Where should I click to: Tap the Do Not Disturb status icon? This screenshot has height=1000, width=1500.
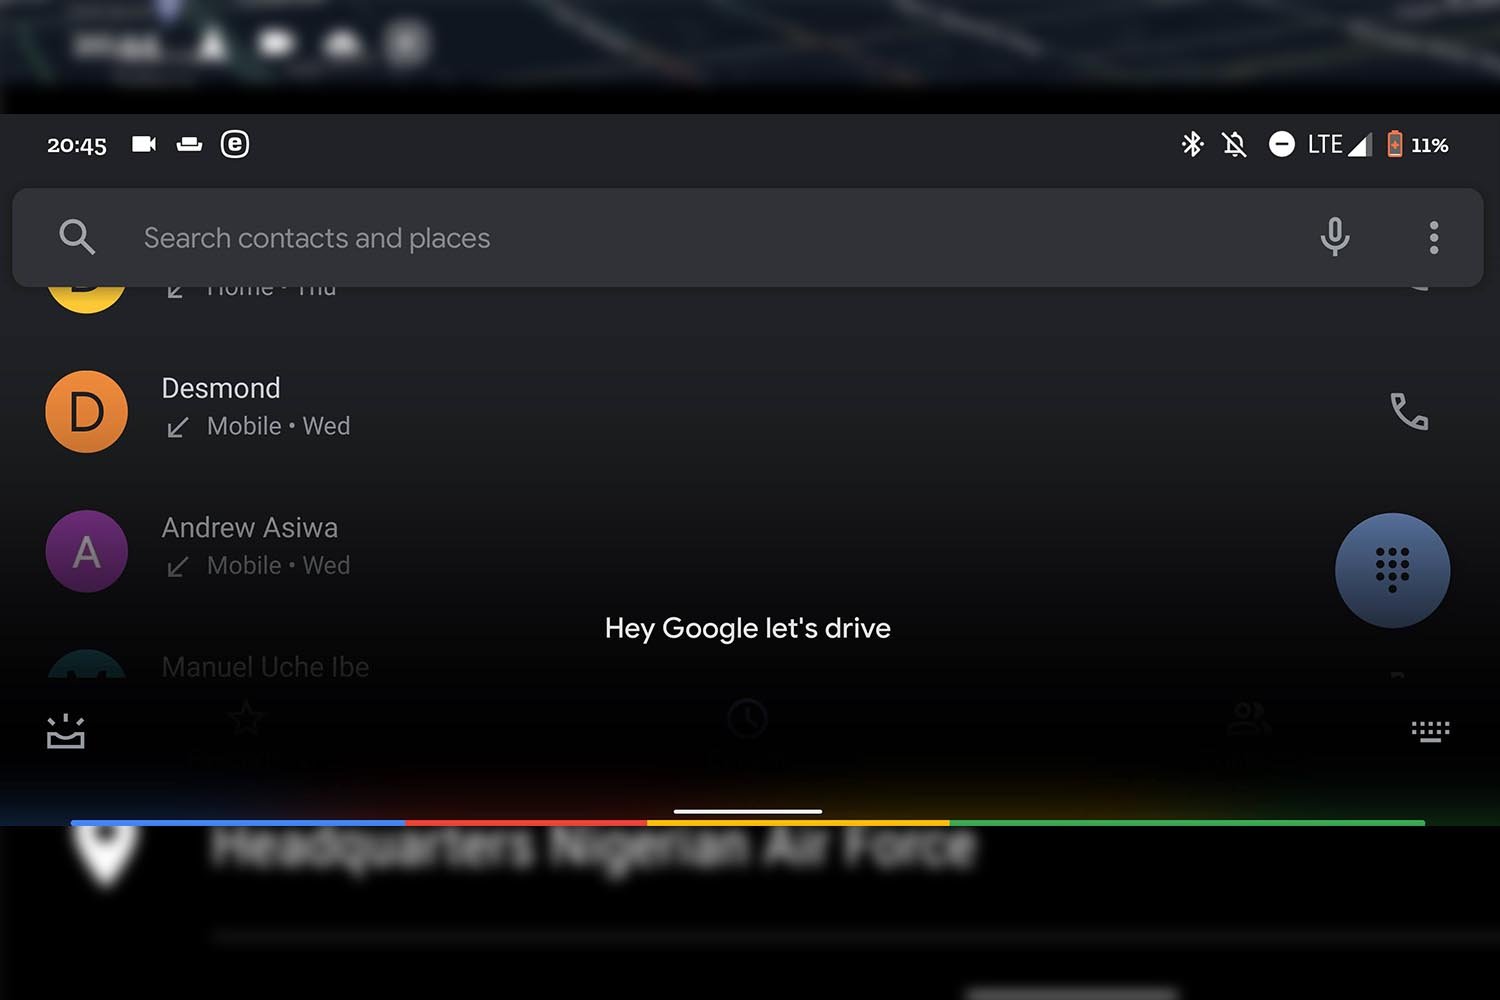[x=1281, y=145]
